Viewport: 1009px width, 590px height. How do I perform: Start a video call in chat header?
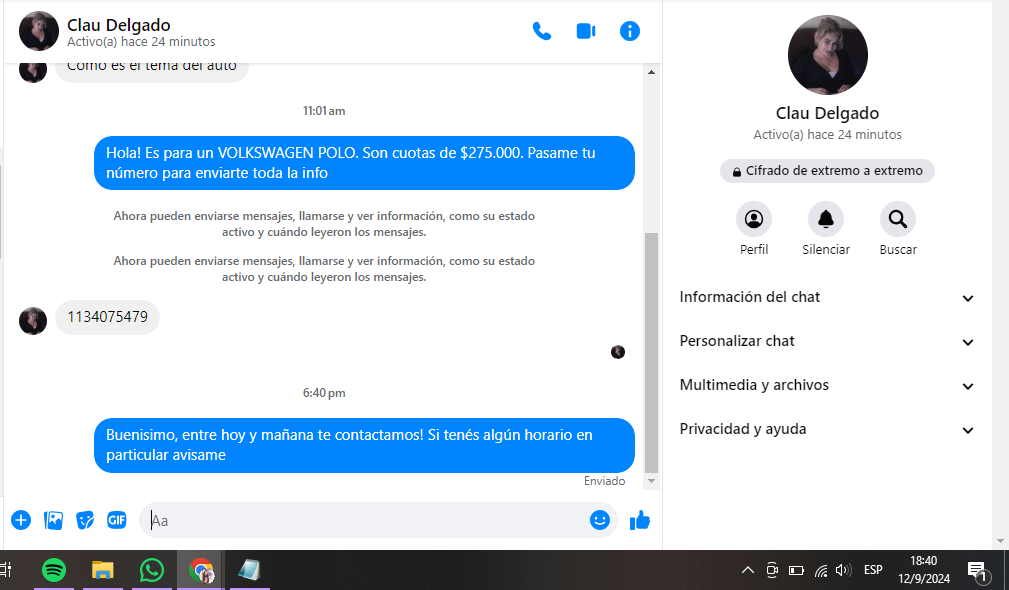click(586, 31)
